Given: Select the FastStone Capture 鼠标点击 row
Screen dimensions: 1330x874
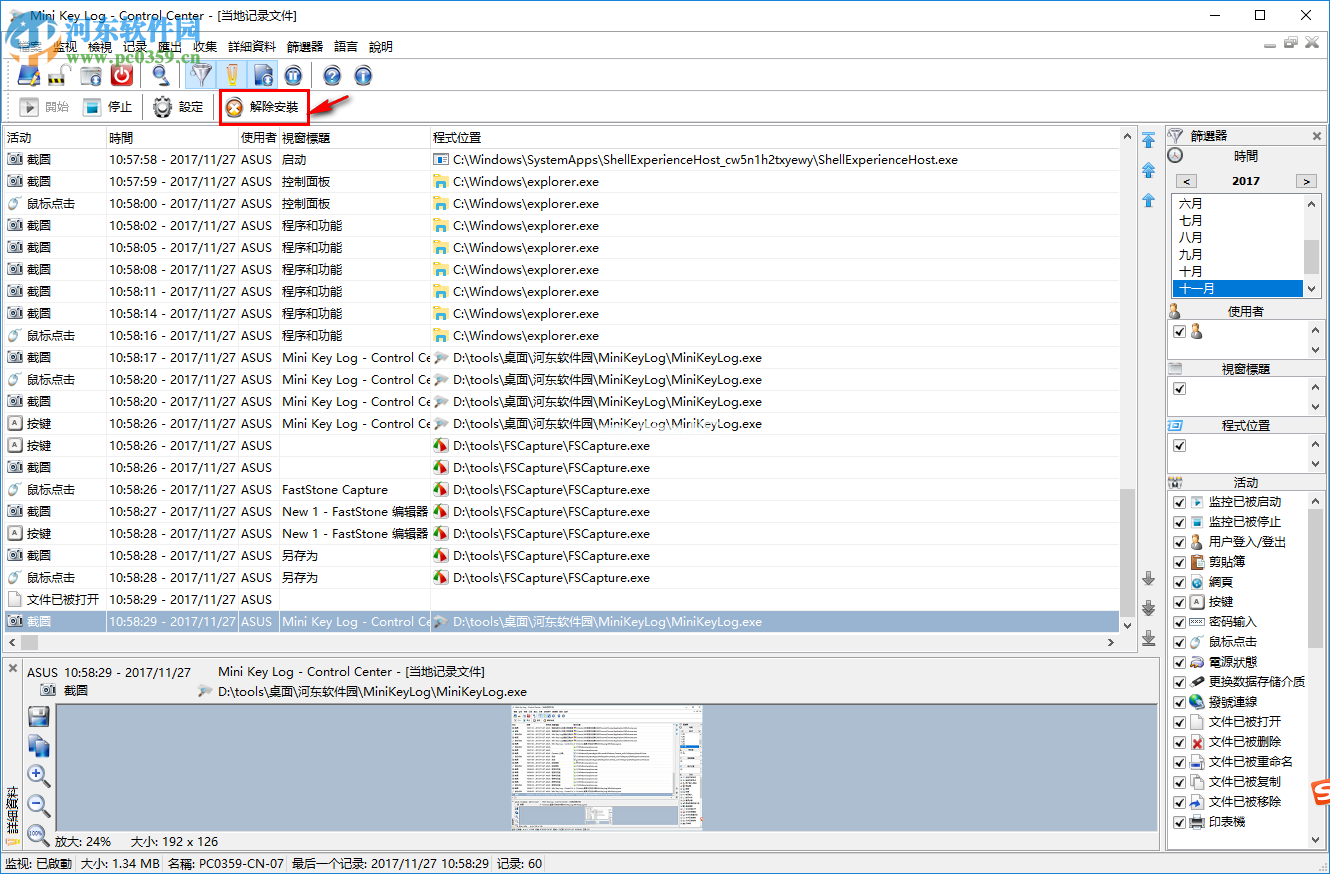Looking at the screenshot, I should tap(562, 490).
